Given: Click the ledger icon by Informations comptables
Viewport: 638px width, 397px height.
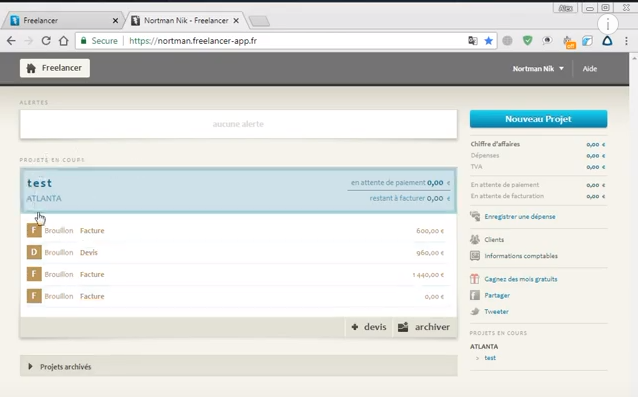Looking at the screenshot, I should pos(475,255).
